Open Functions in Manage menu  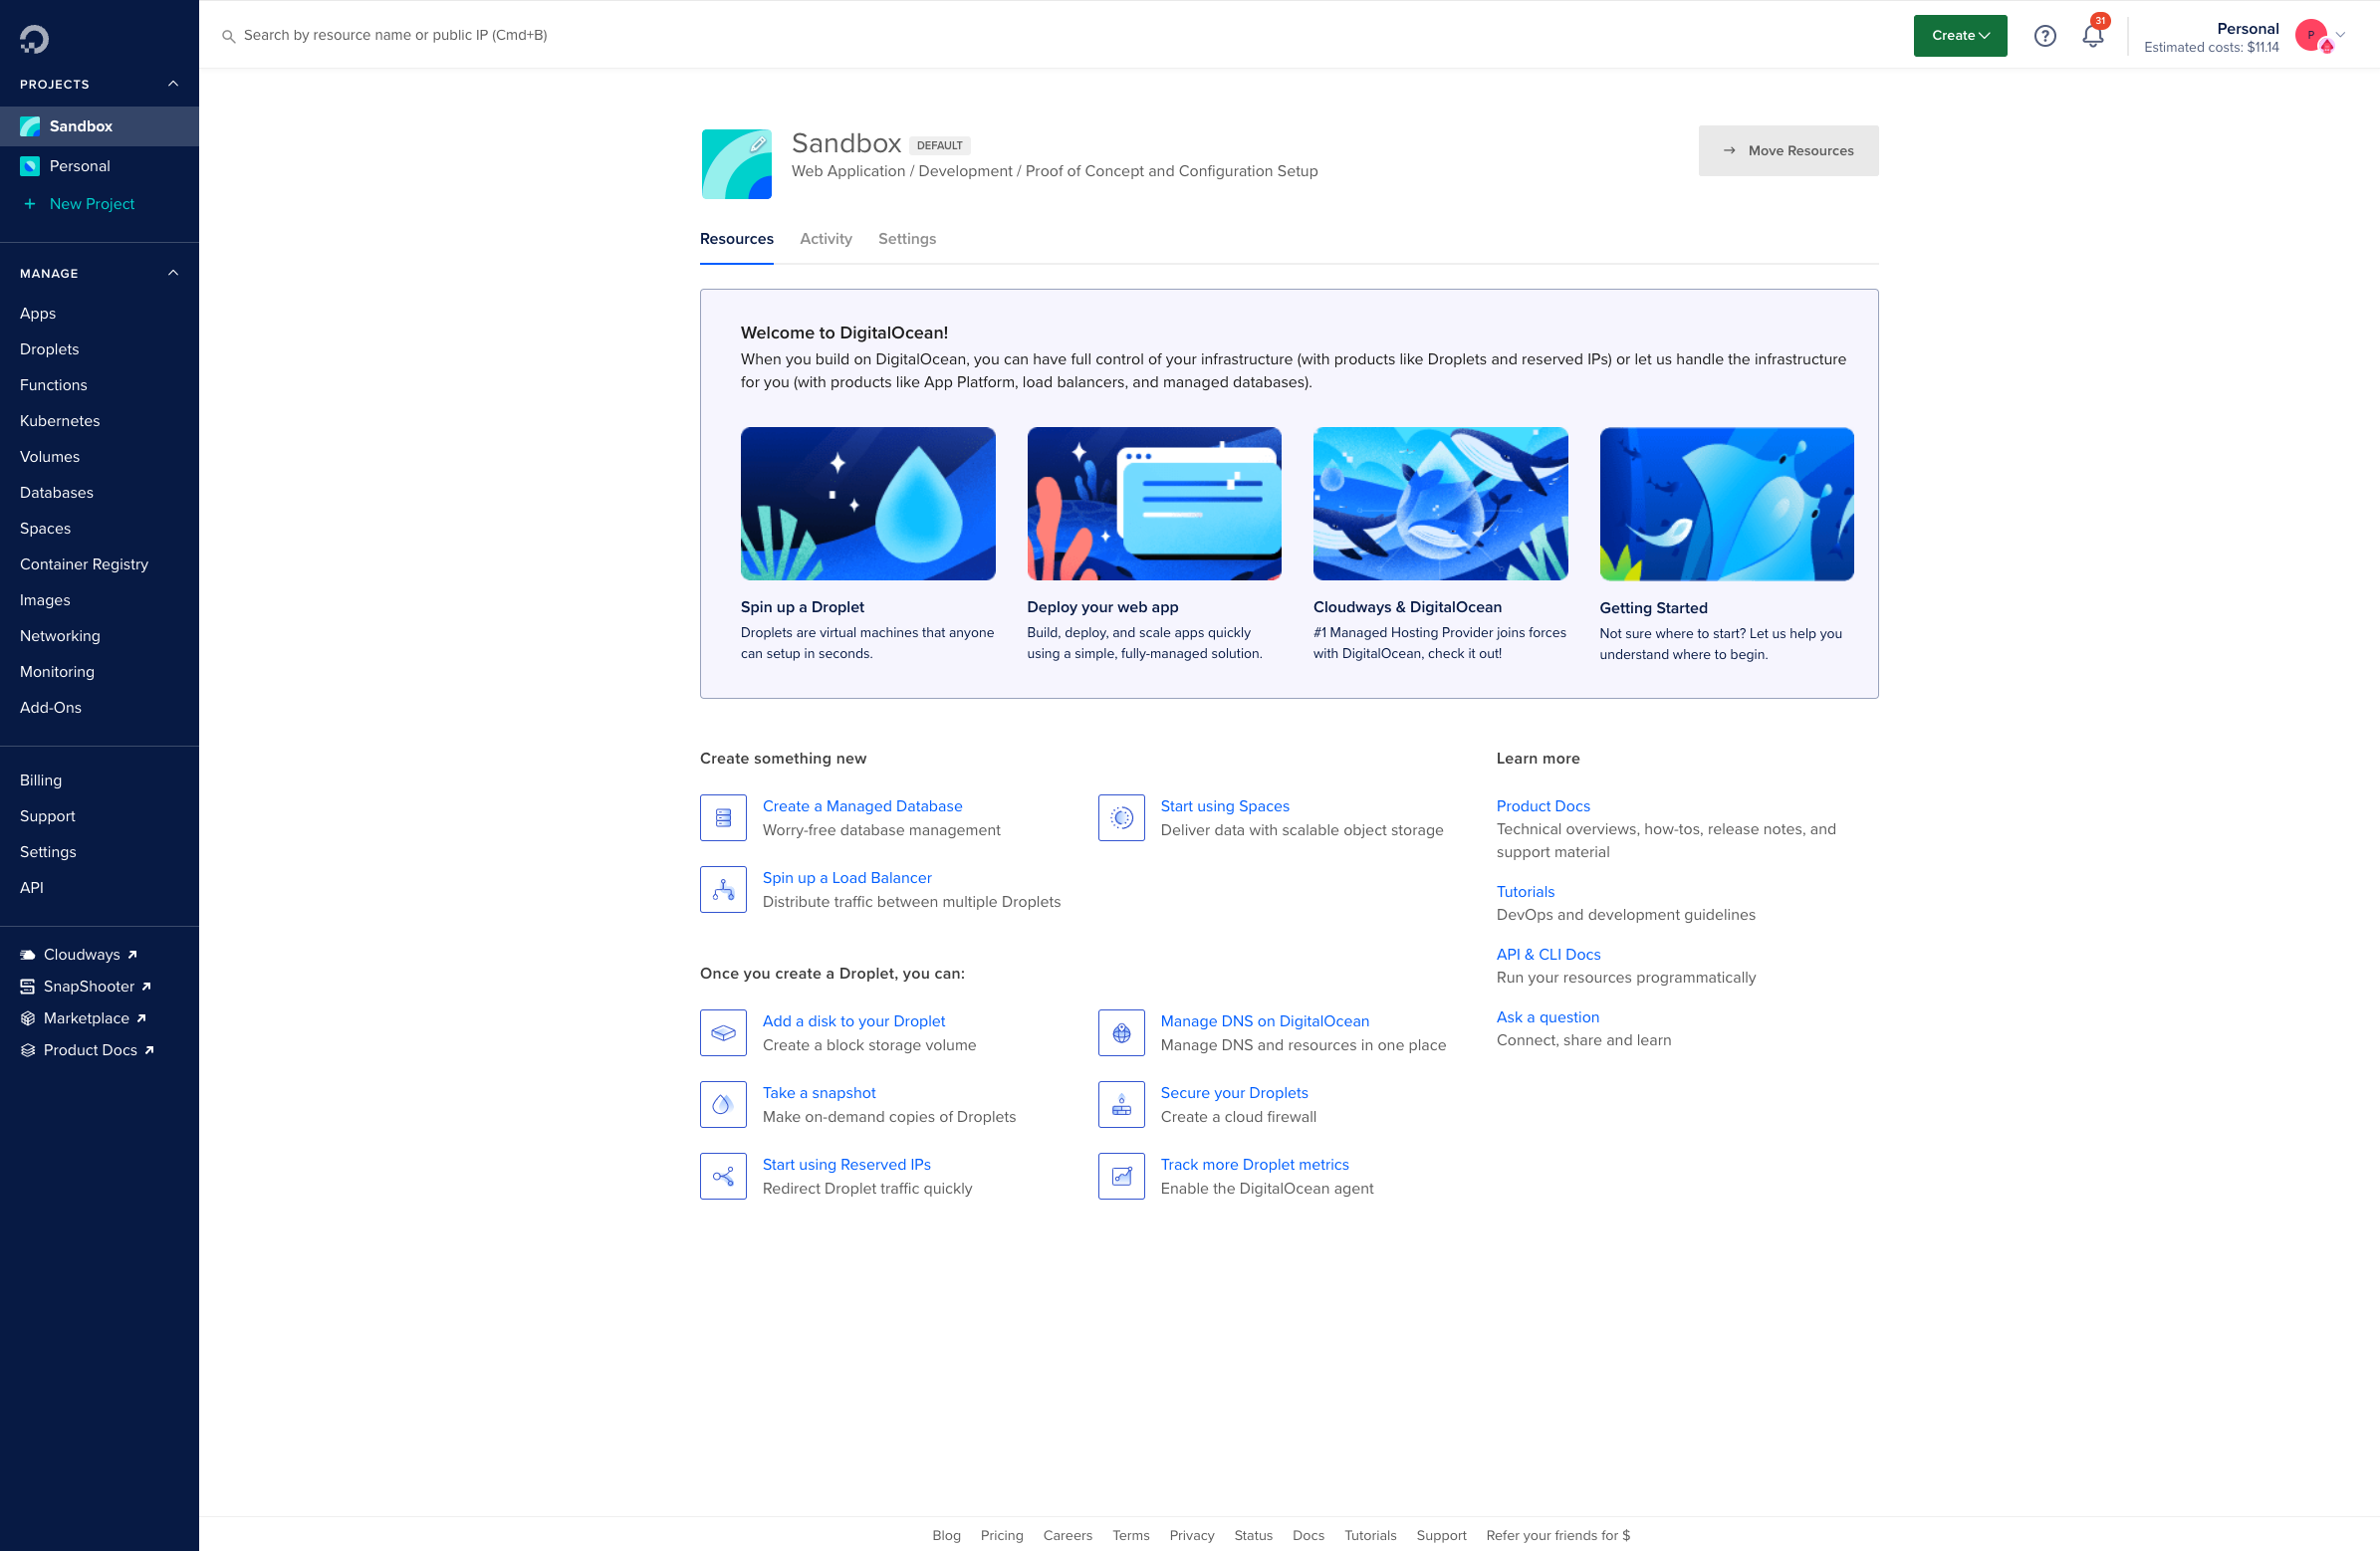tap(54, 385)
